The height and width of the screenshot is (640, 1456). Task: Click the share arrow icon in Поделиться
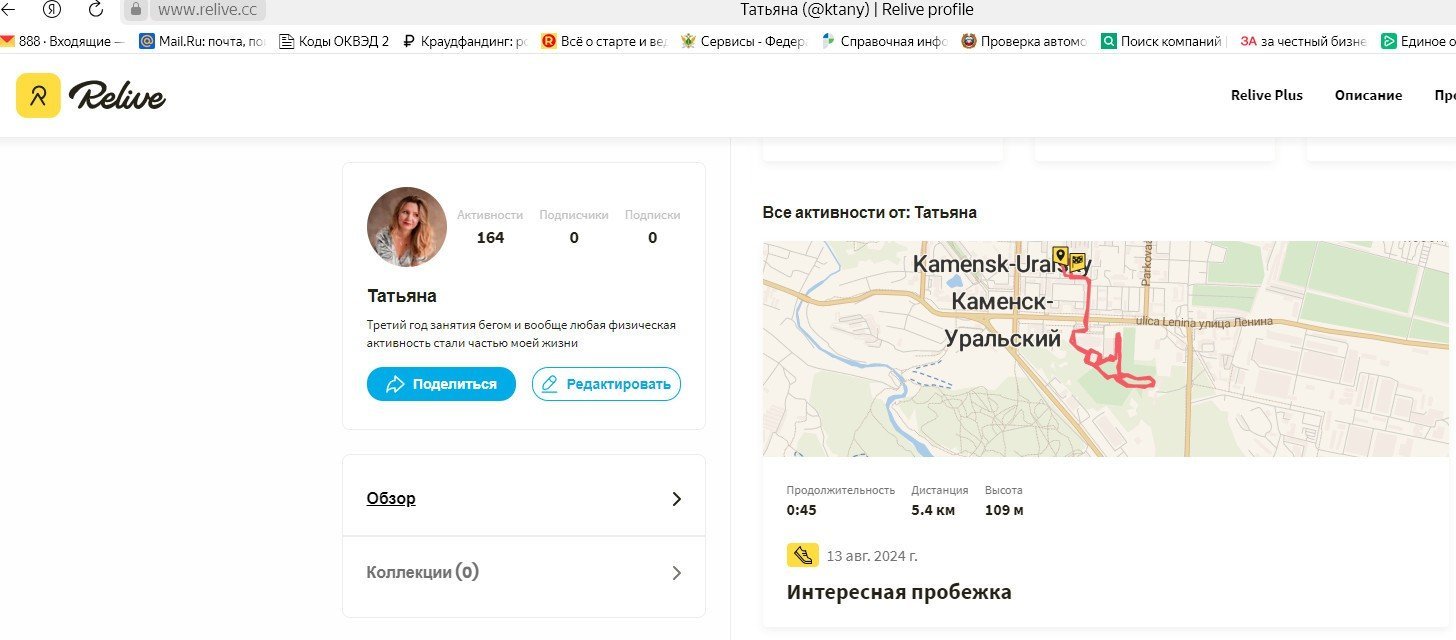point(395,384)
